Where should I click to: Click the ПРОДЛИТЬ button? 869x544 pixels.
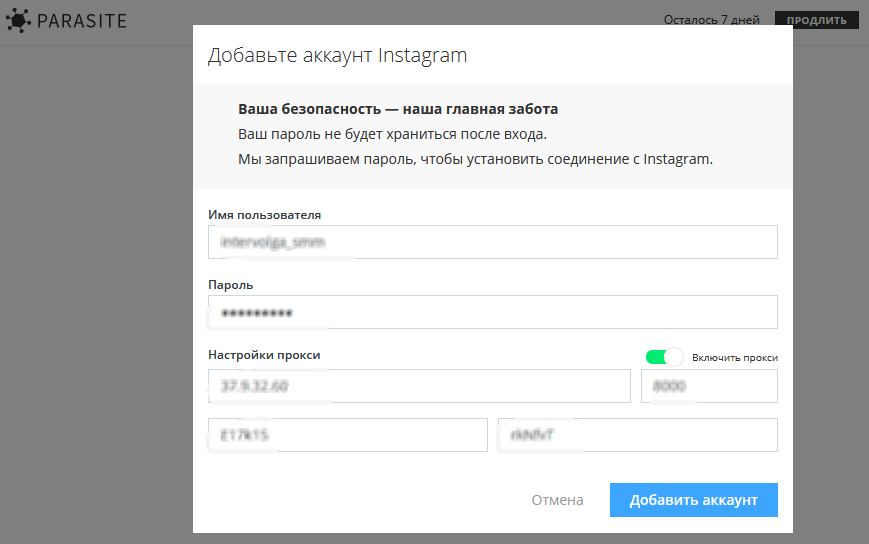[x=816, y=20]
